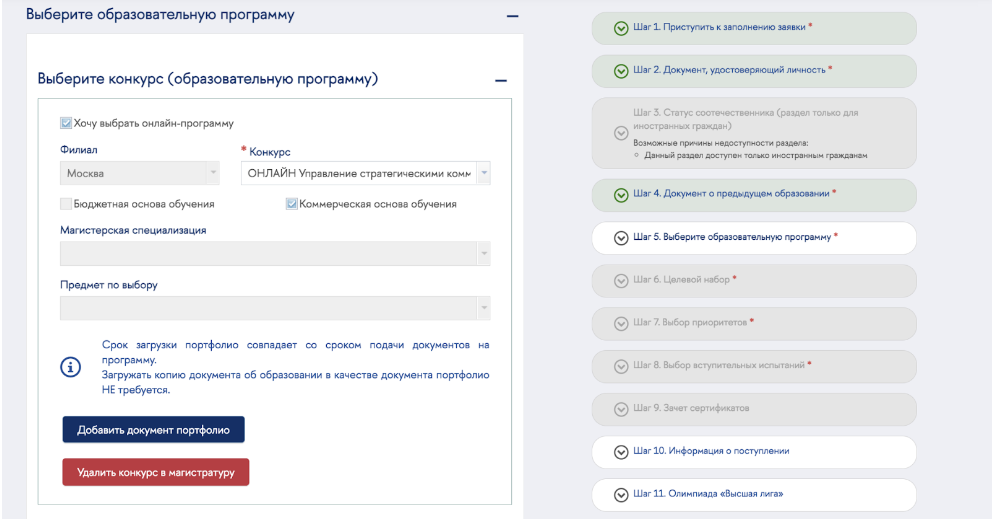Click the info icon beside portfolio note
The width and height of the screenshot is (996, 520).
click(x=71, y=367)
